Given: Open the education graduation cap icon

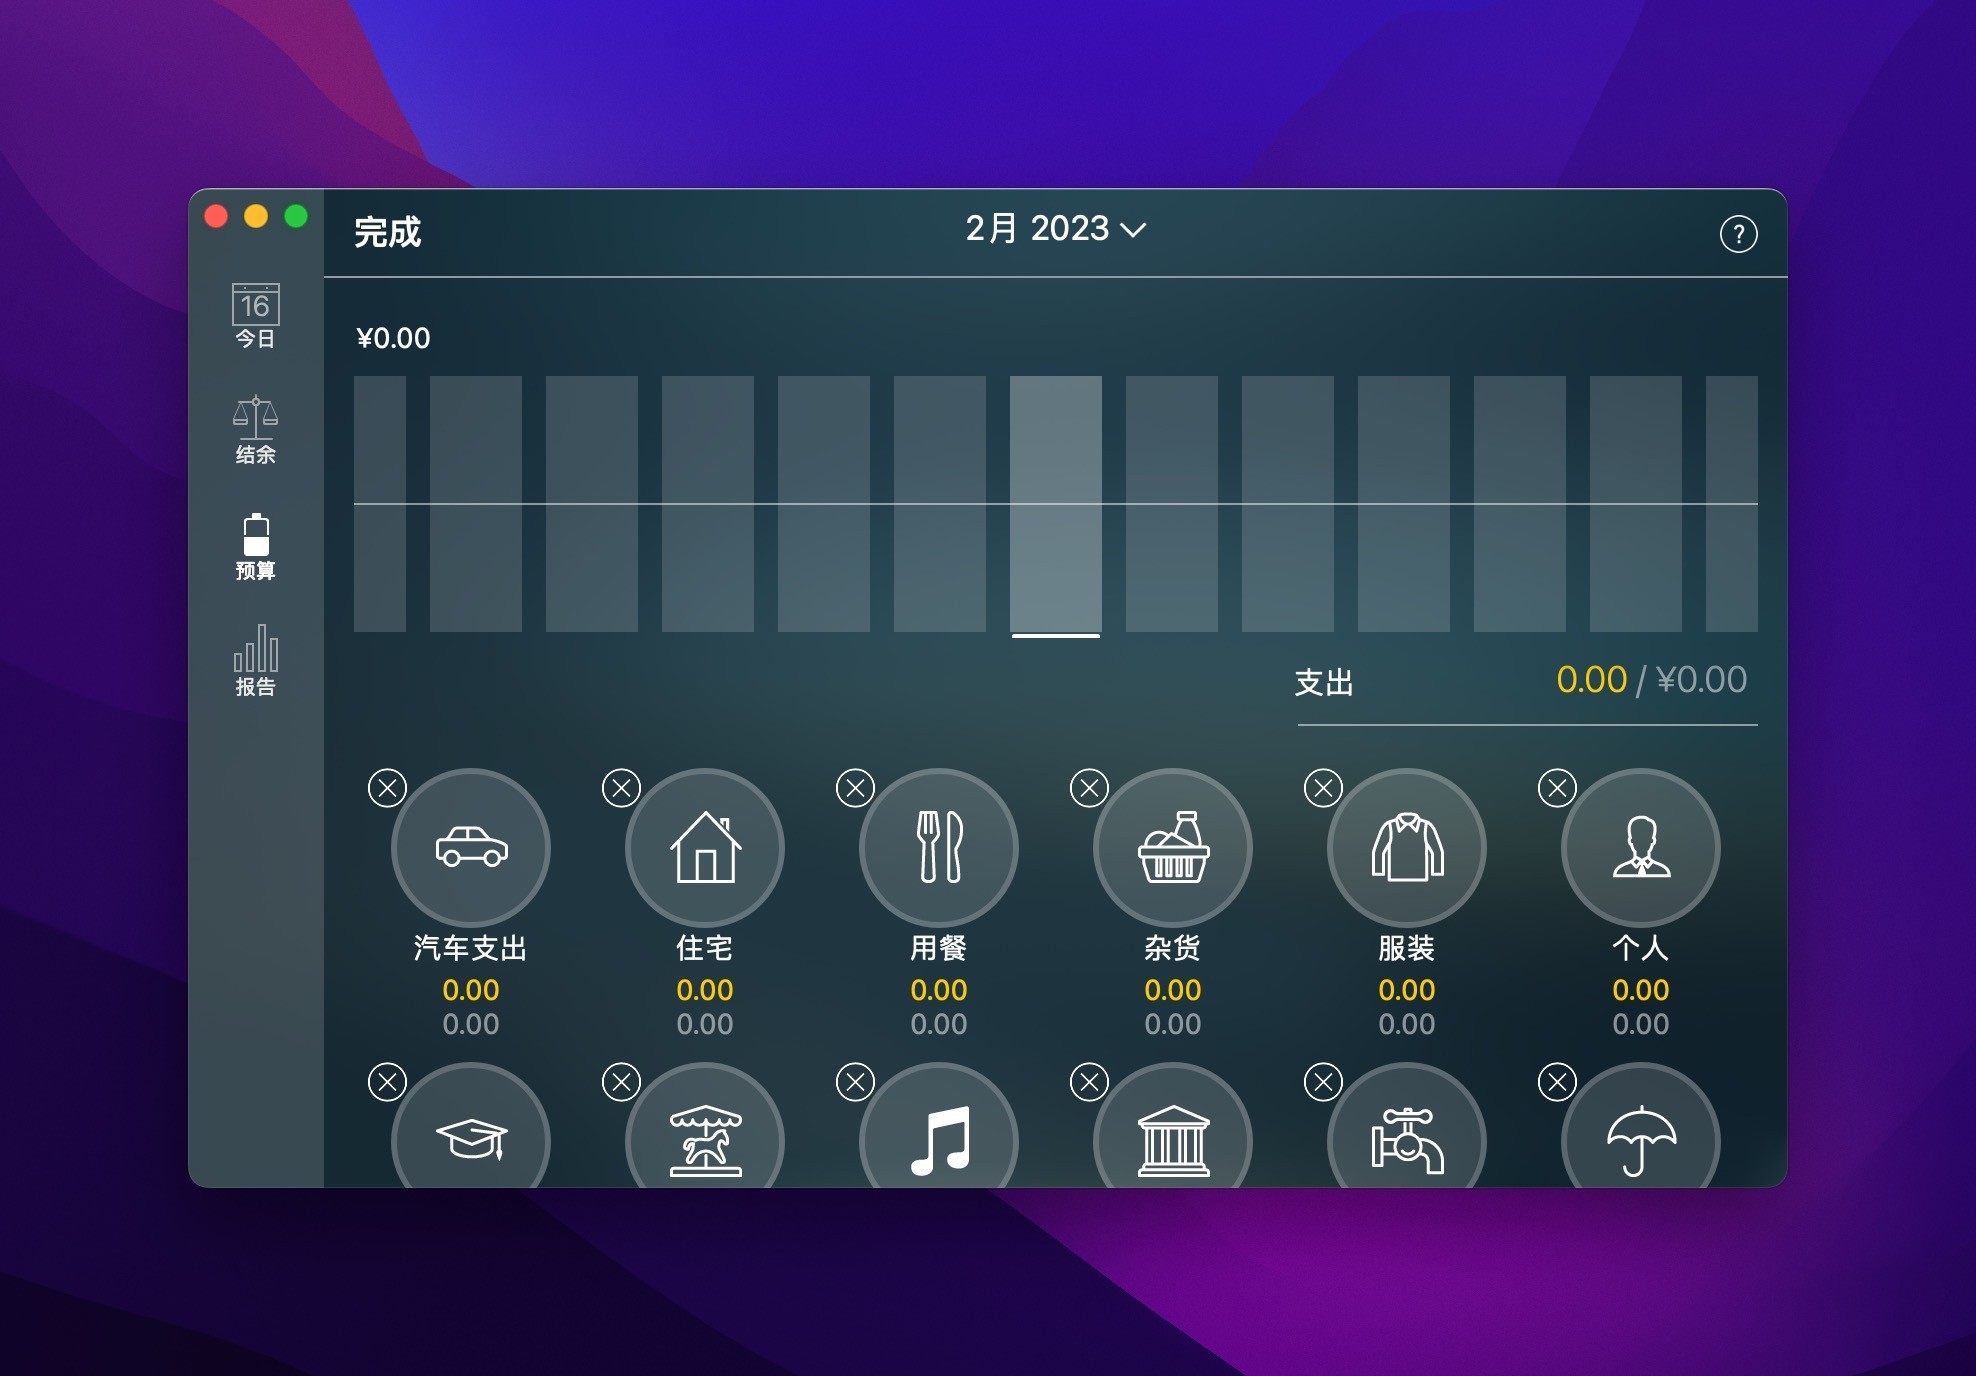Looking at the screenshot, I should [471, 1138].
